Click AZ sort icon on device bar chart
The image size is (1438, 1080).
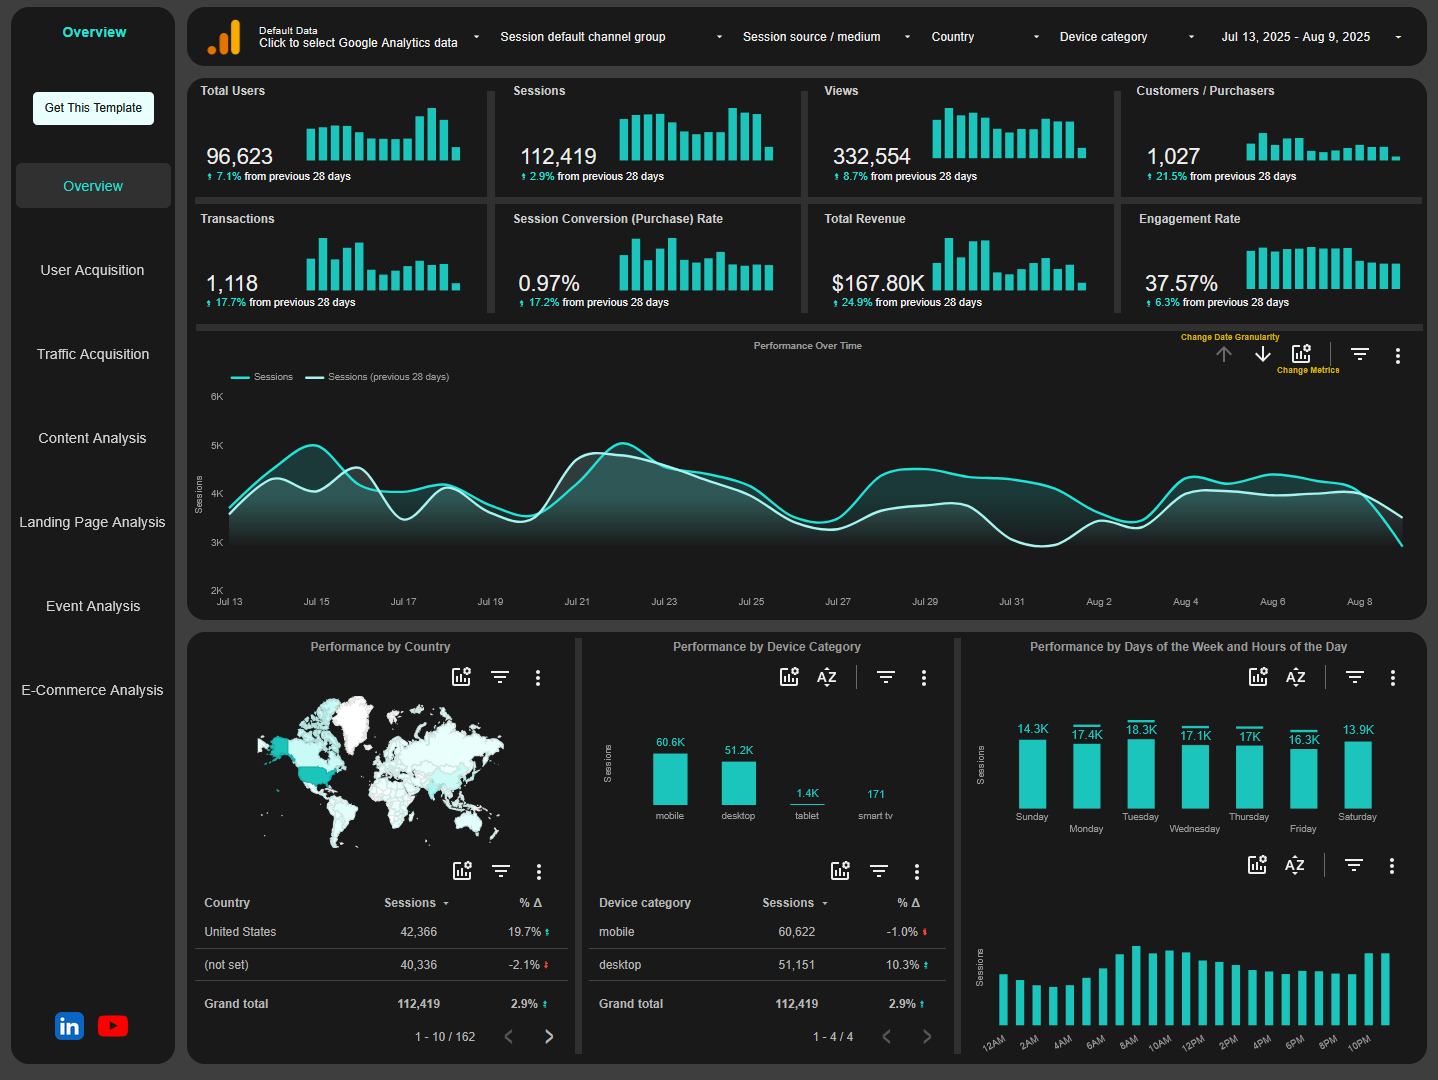coord(827,677)
